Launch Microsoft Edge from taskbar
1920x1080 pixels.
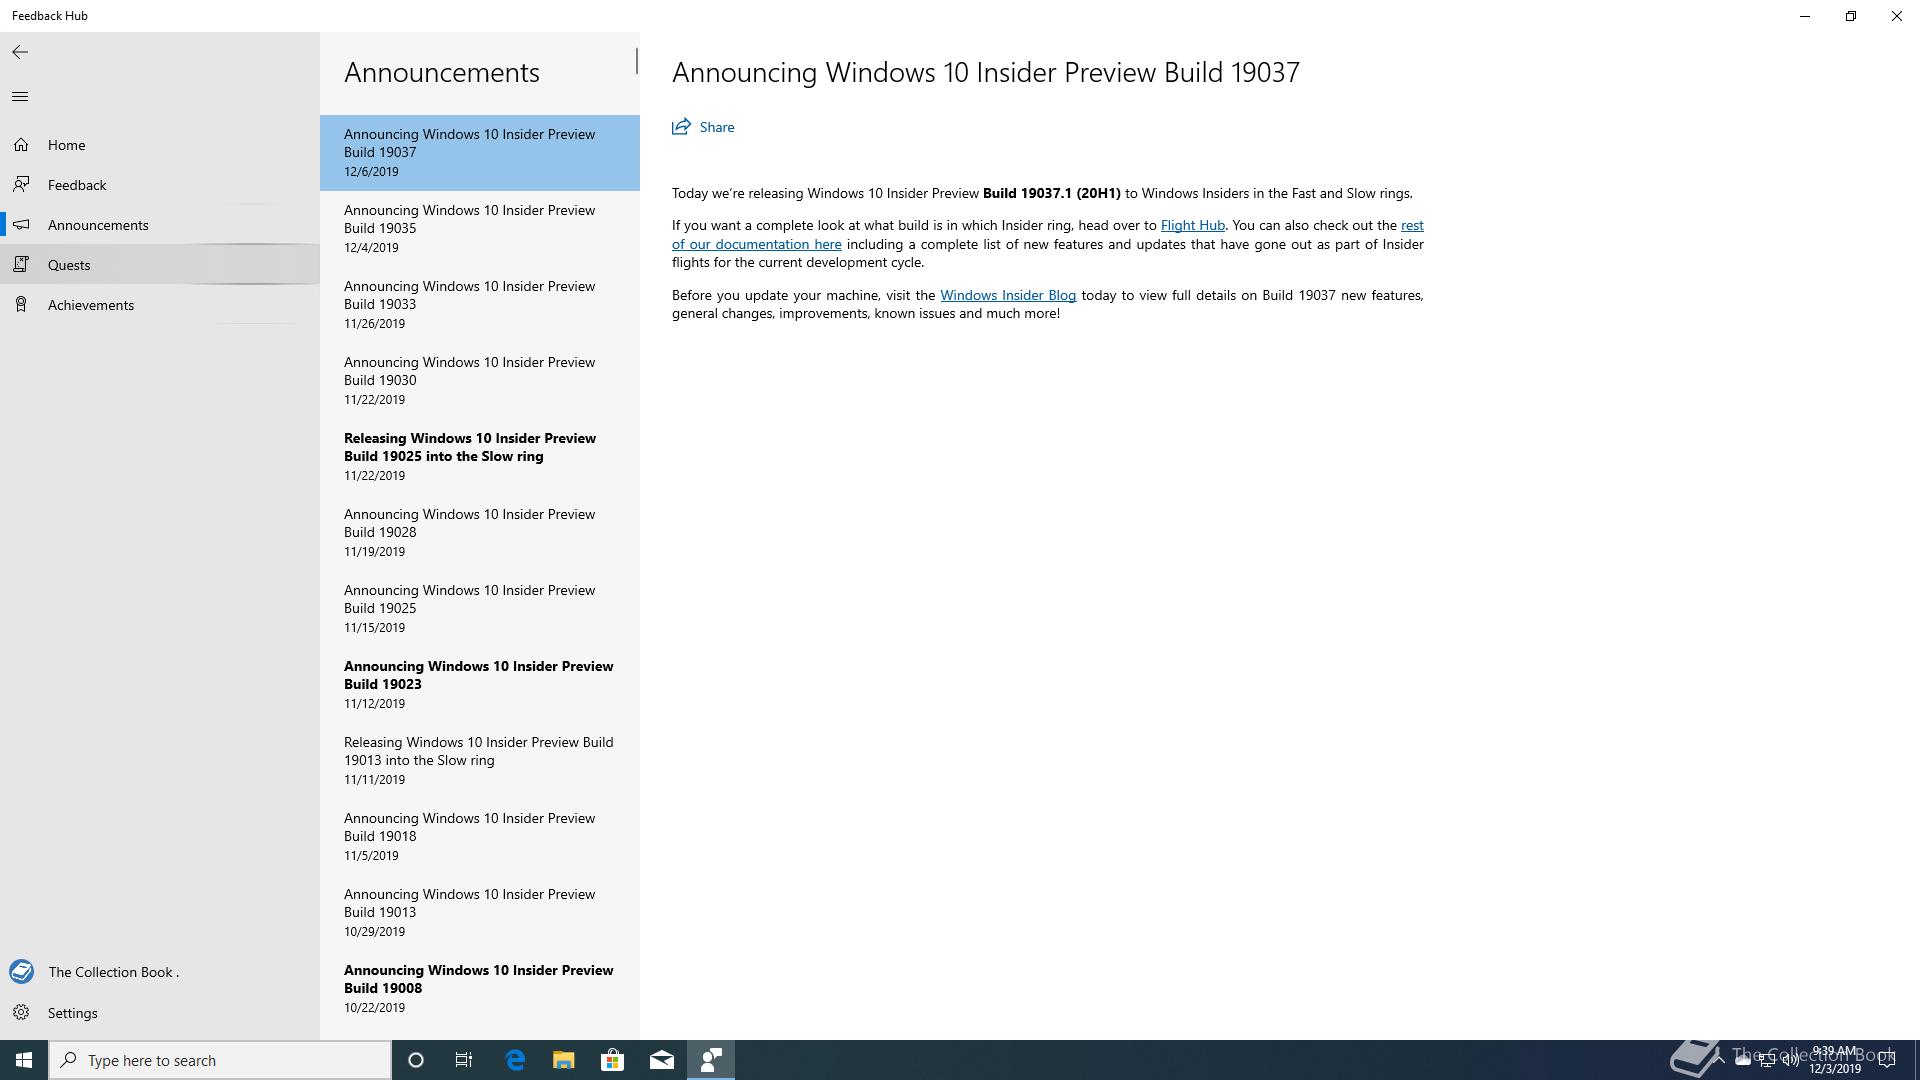point(515,1060)
